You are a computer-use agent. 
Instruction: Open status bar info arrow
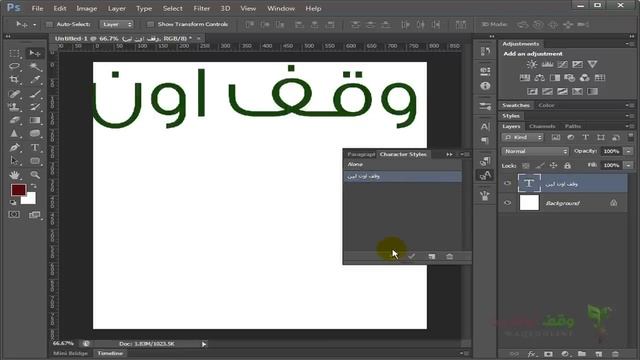coord(204,344)
